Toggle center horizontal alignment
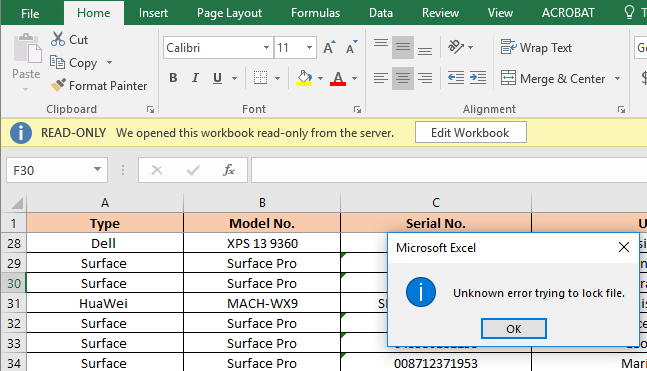Viewport: 647px width, 371px height. tap(403, 78)
